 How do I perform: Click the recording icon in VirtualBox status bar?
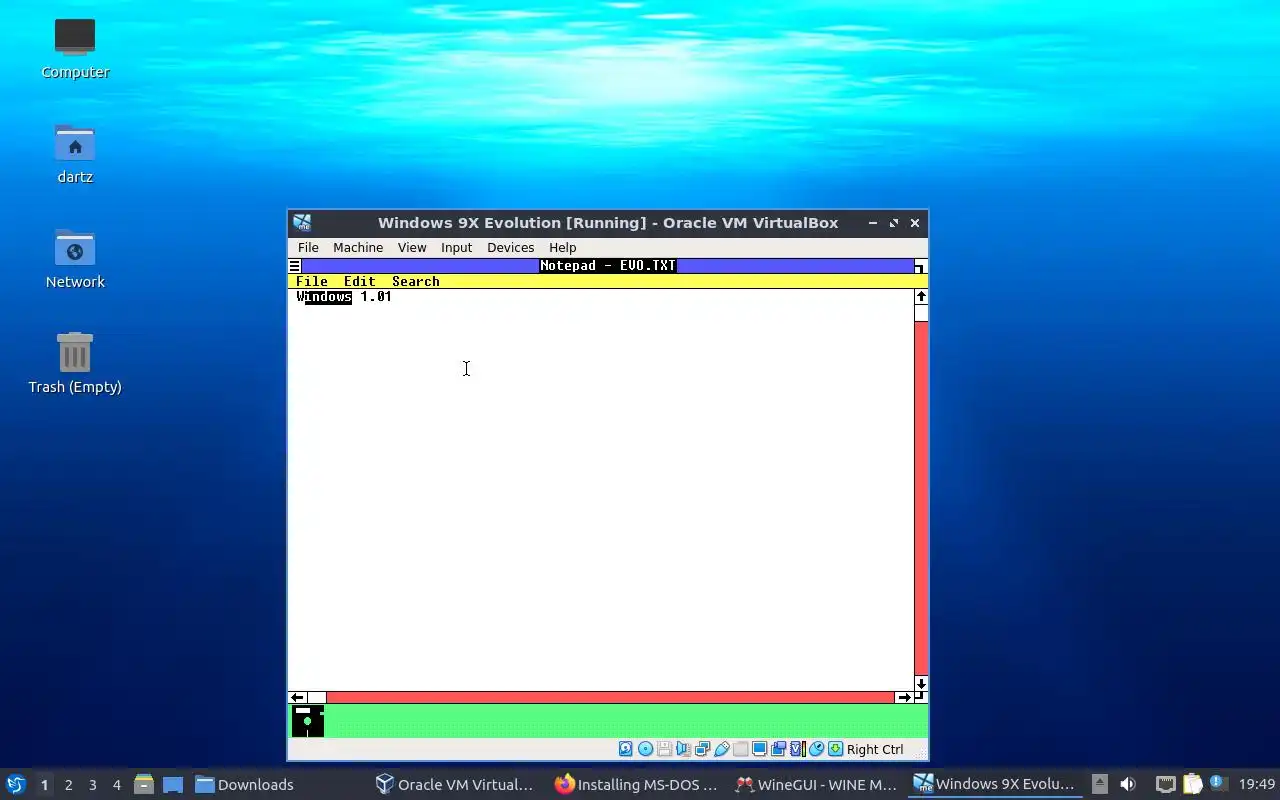tap(778, 749)
